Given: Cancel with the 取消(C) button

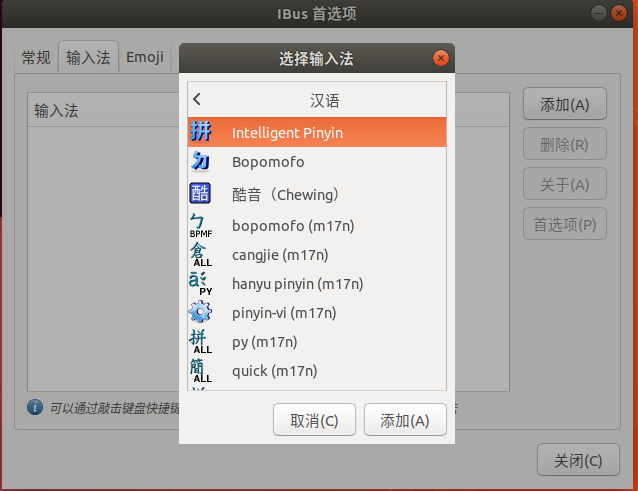Looking at the screenshot, I should tap(314, 420).
